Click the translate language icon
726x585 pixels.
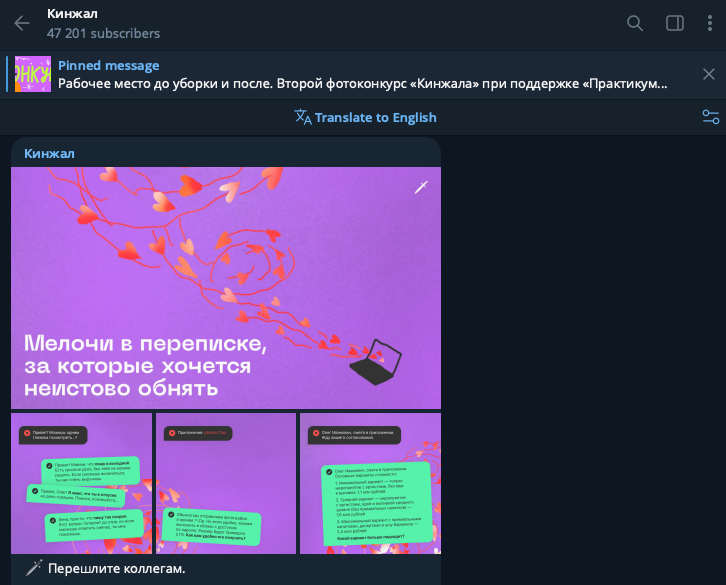coord(303,117)
